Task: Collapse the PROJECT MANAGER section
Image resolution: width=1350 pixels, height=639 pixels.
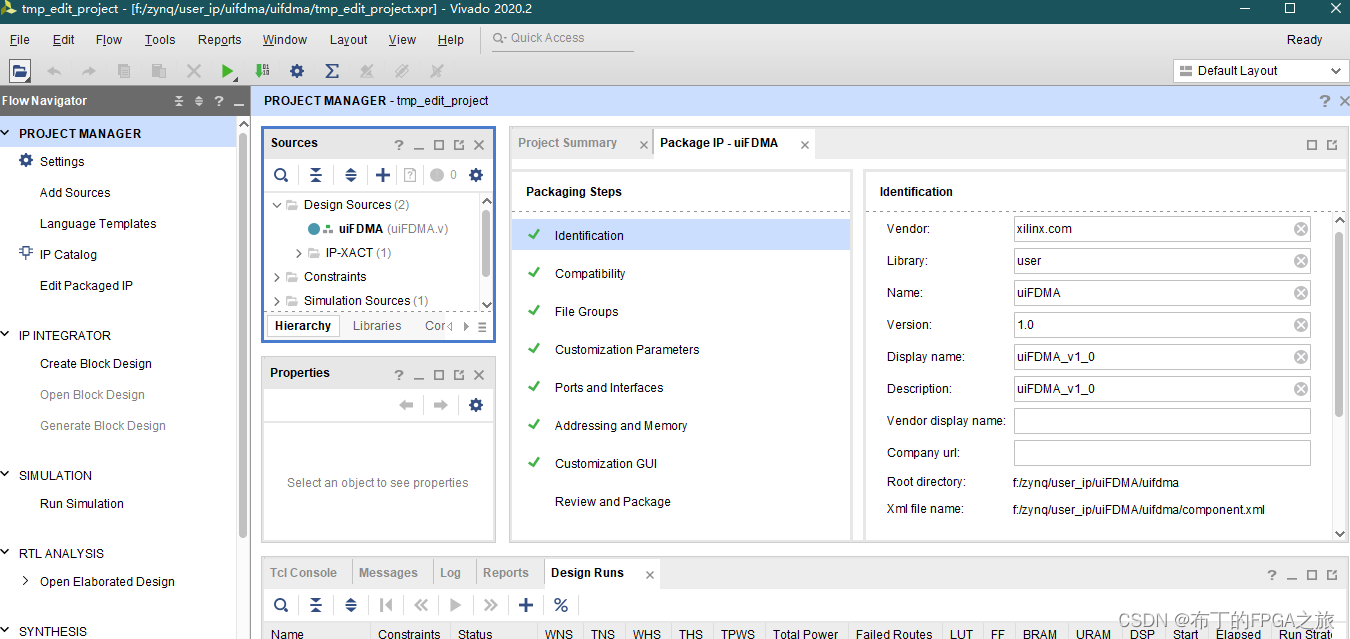Action: (x=7, y=133)
